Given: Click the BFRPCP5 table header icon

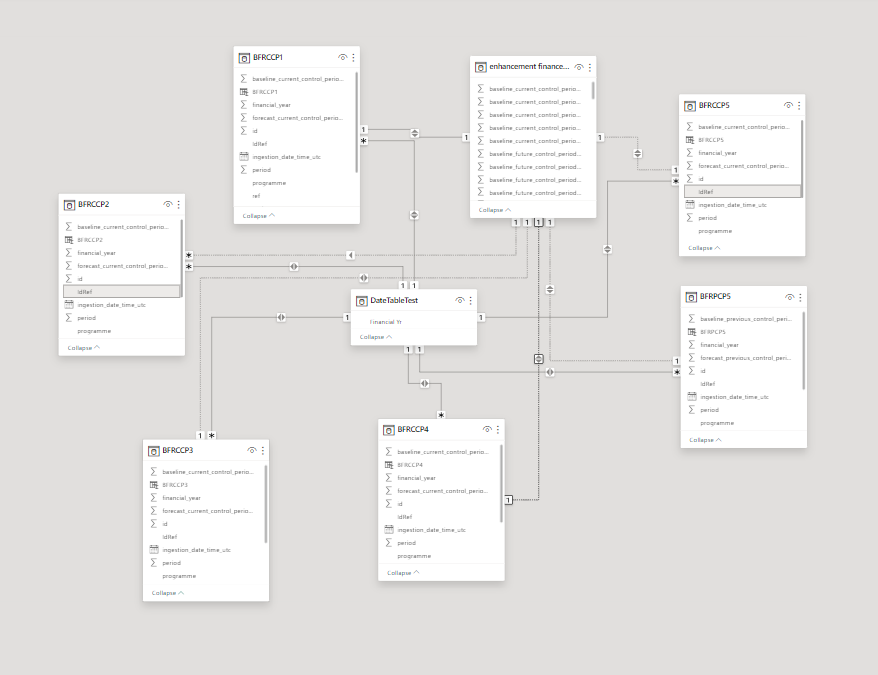Looking at the screenshot, I should point(691,297).
